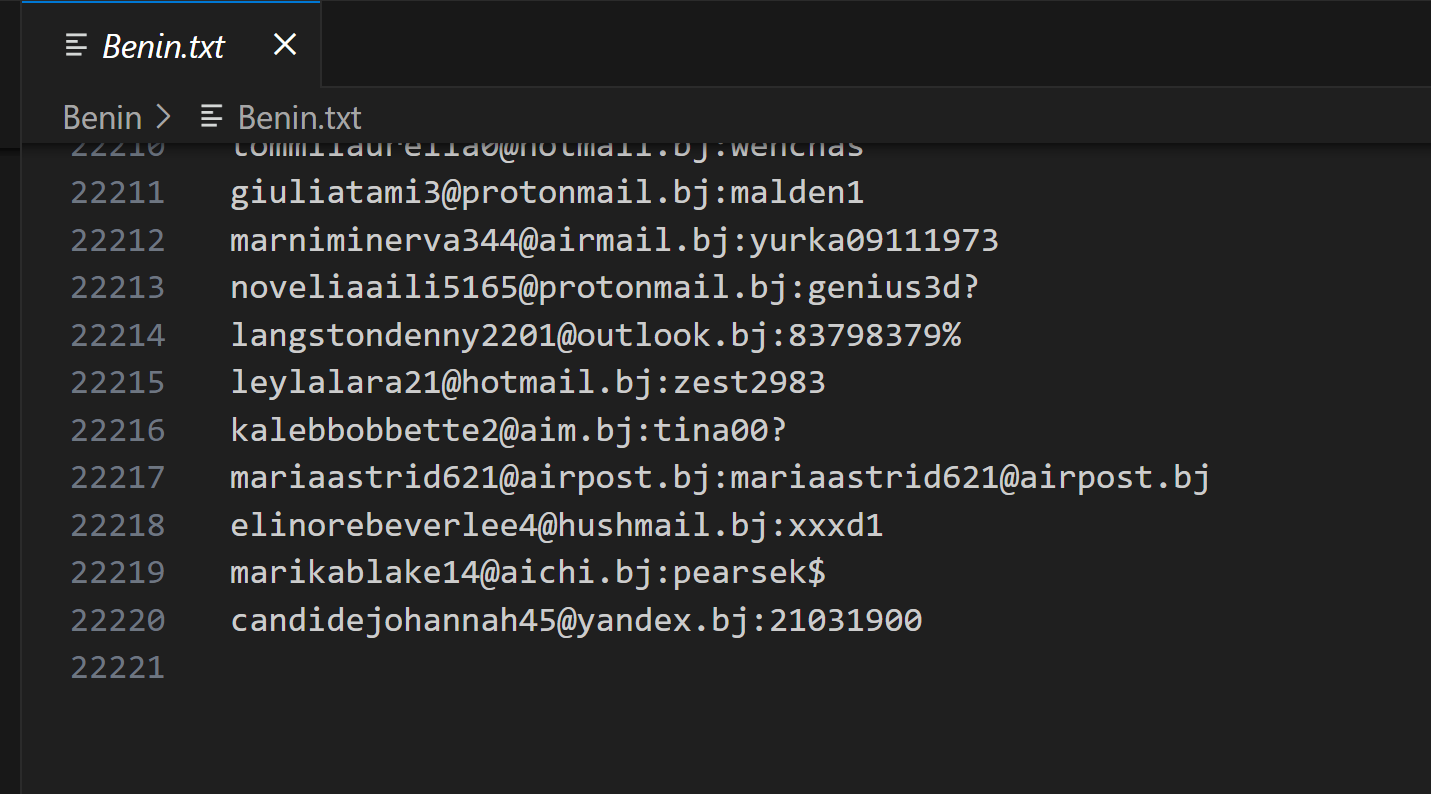Open the Benin folder breadcrumb
This screenshot has width=1431, height=794.
[102, 117]
